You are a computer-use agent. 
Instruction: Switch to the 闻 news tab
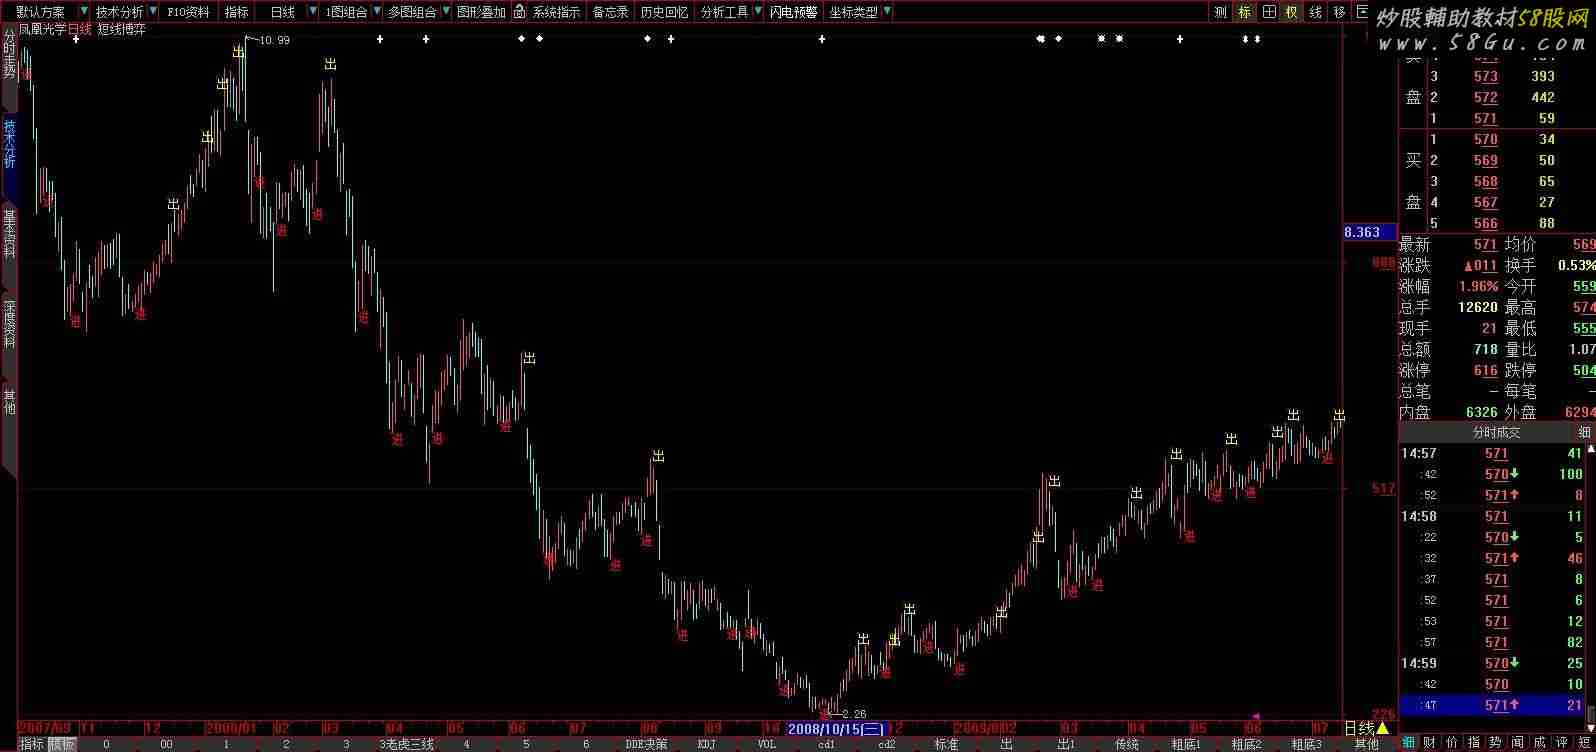point(1517,742)
